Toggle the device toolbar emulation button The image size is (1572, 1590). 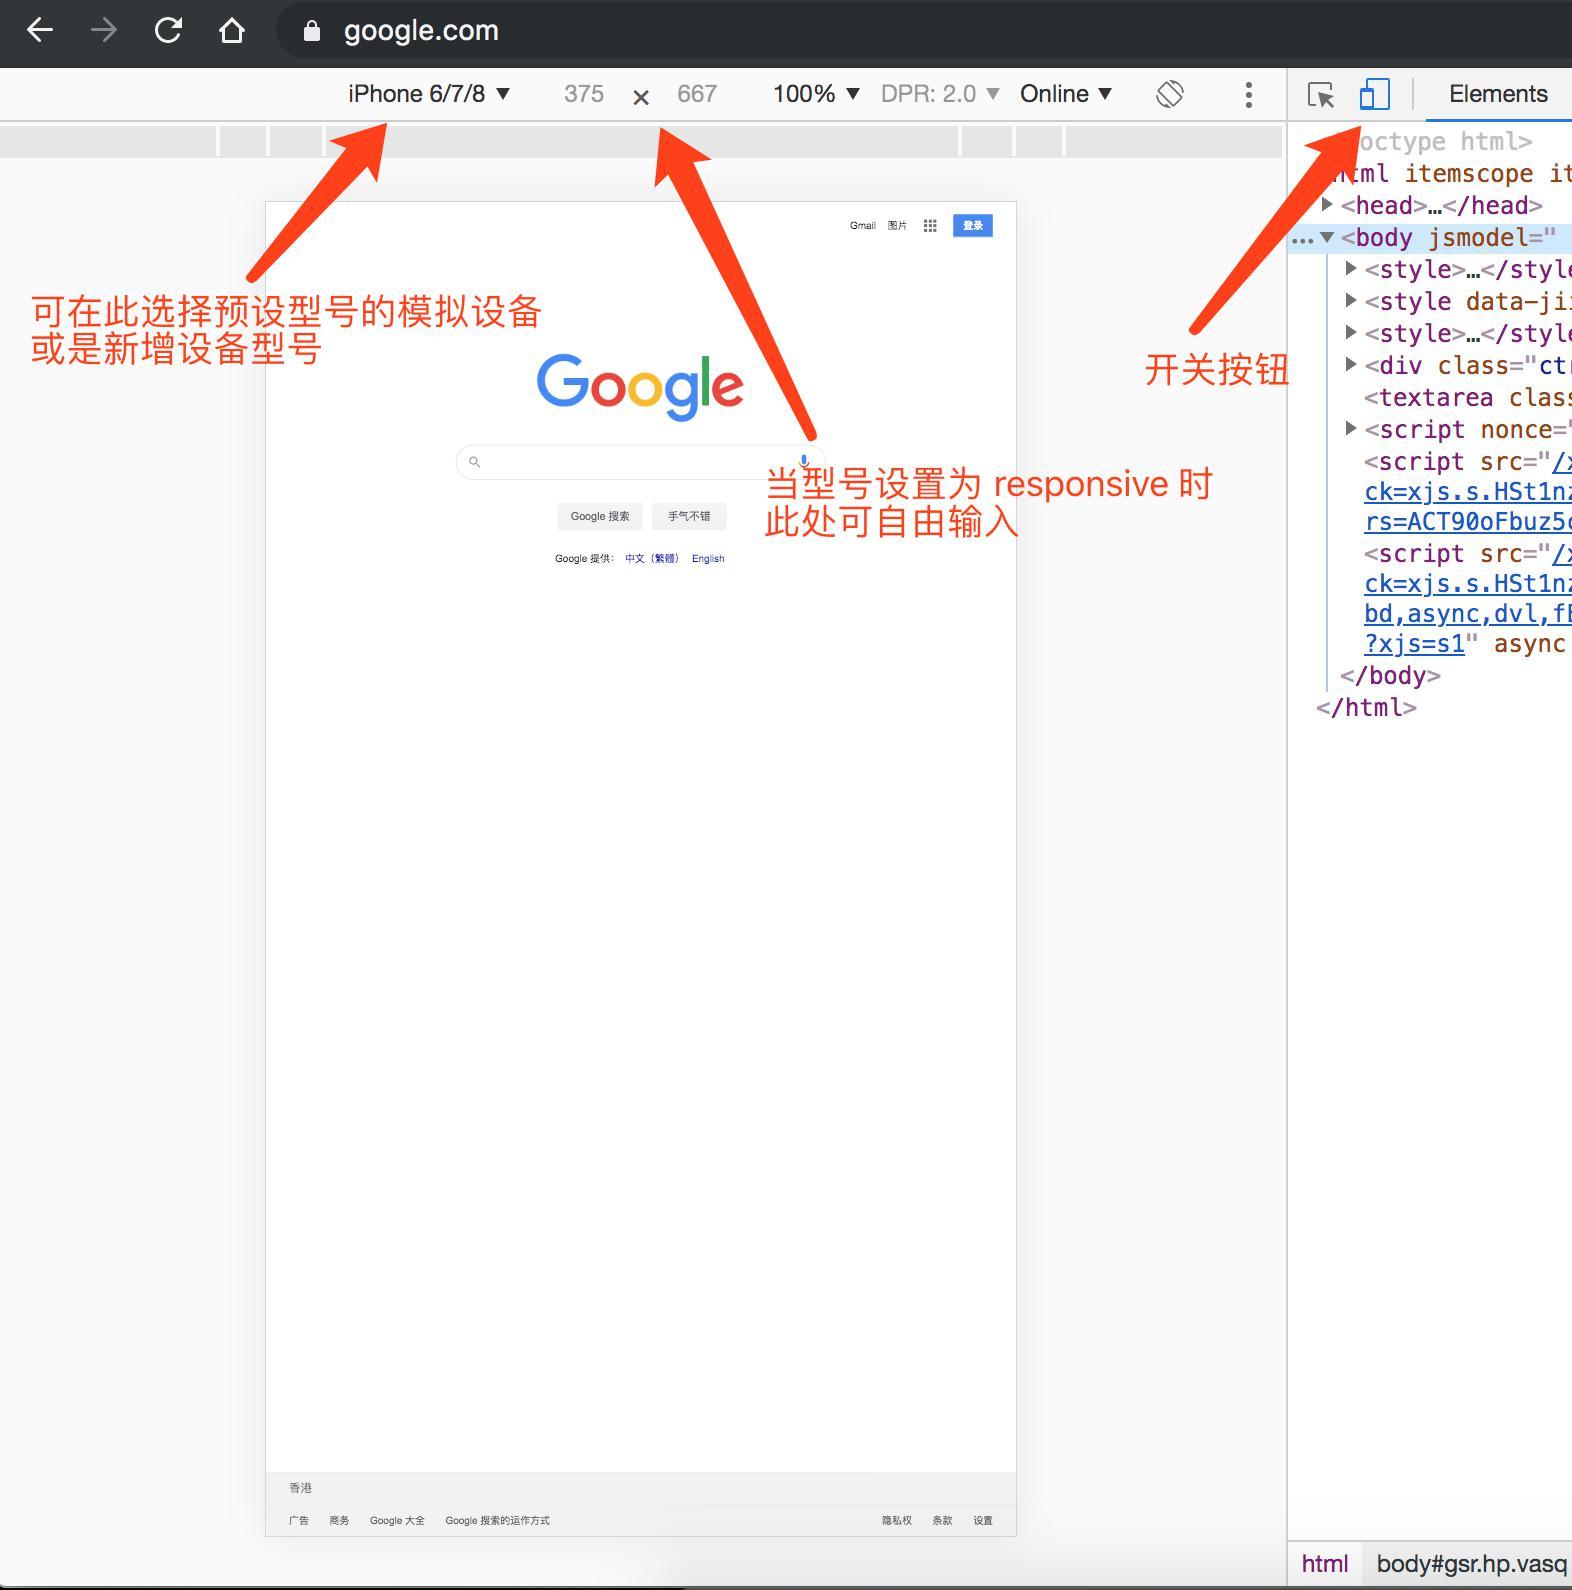1375,95
